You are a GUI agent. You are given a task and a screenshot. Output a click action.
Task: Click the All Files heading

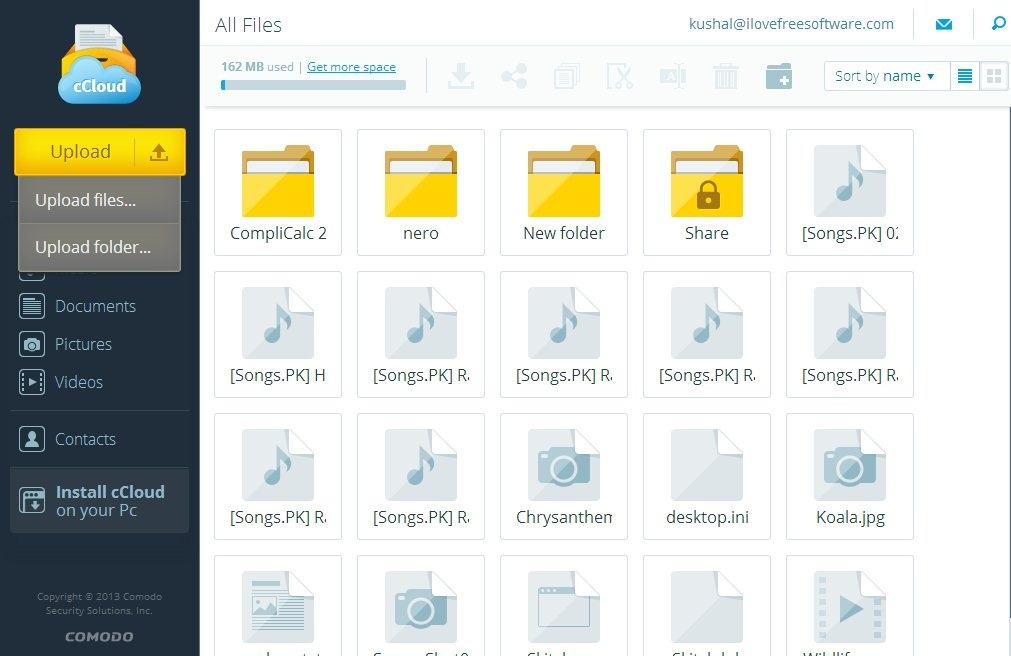pyautogui.click(x=248, y=25)
